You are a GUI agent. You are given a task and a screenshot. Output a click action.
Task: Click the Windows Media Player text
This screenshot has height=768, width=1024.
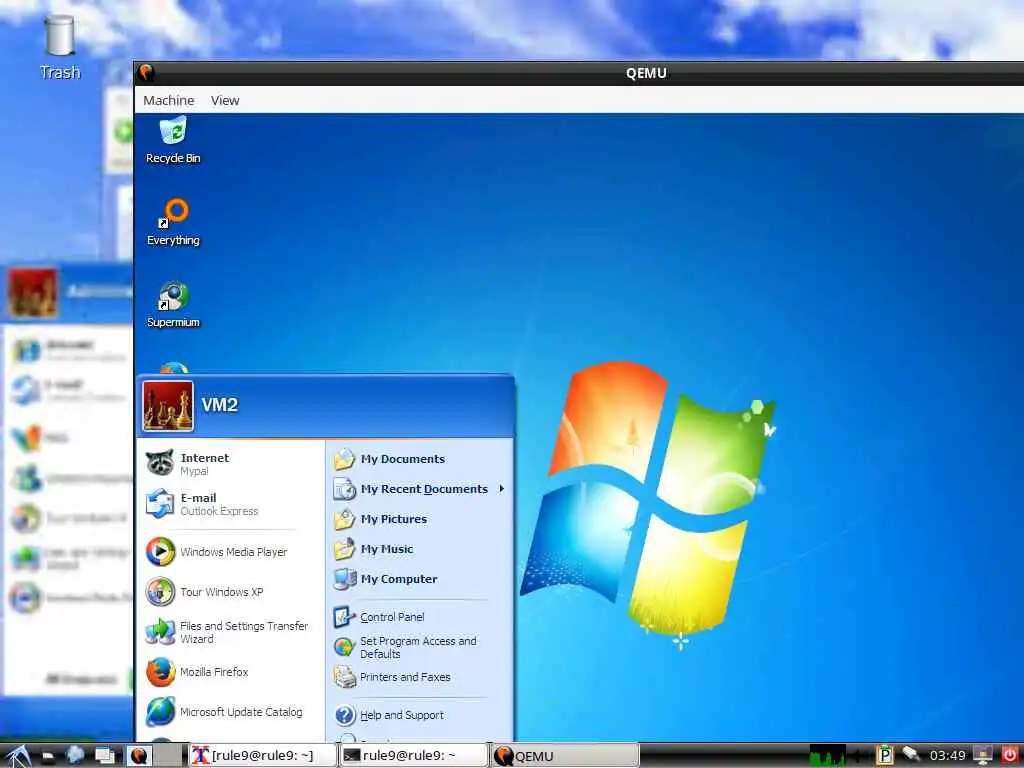pos(234,552)
